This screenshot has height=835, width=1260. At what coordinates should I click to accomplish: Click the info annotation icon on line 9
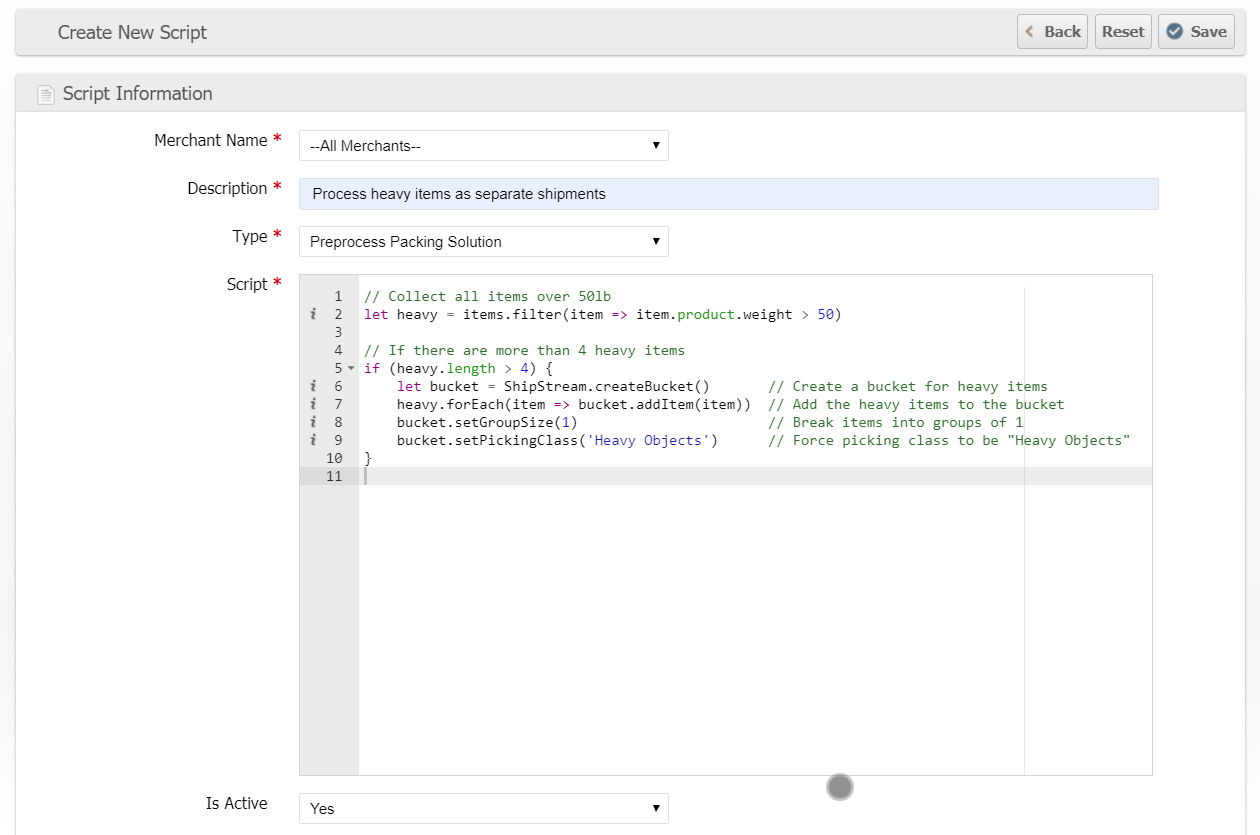(313, 440)
